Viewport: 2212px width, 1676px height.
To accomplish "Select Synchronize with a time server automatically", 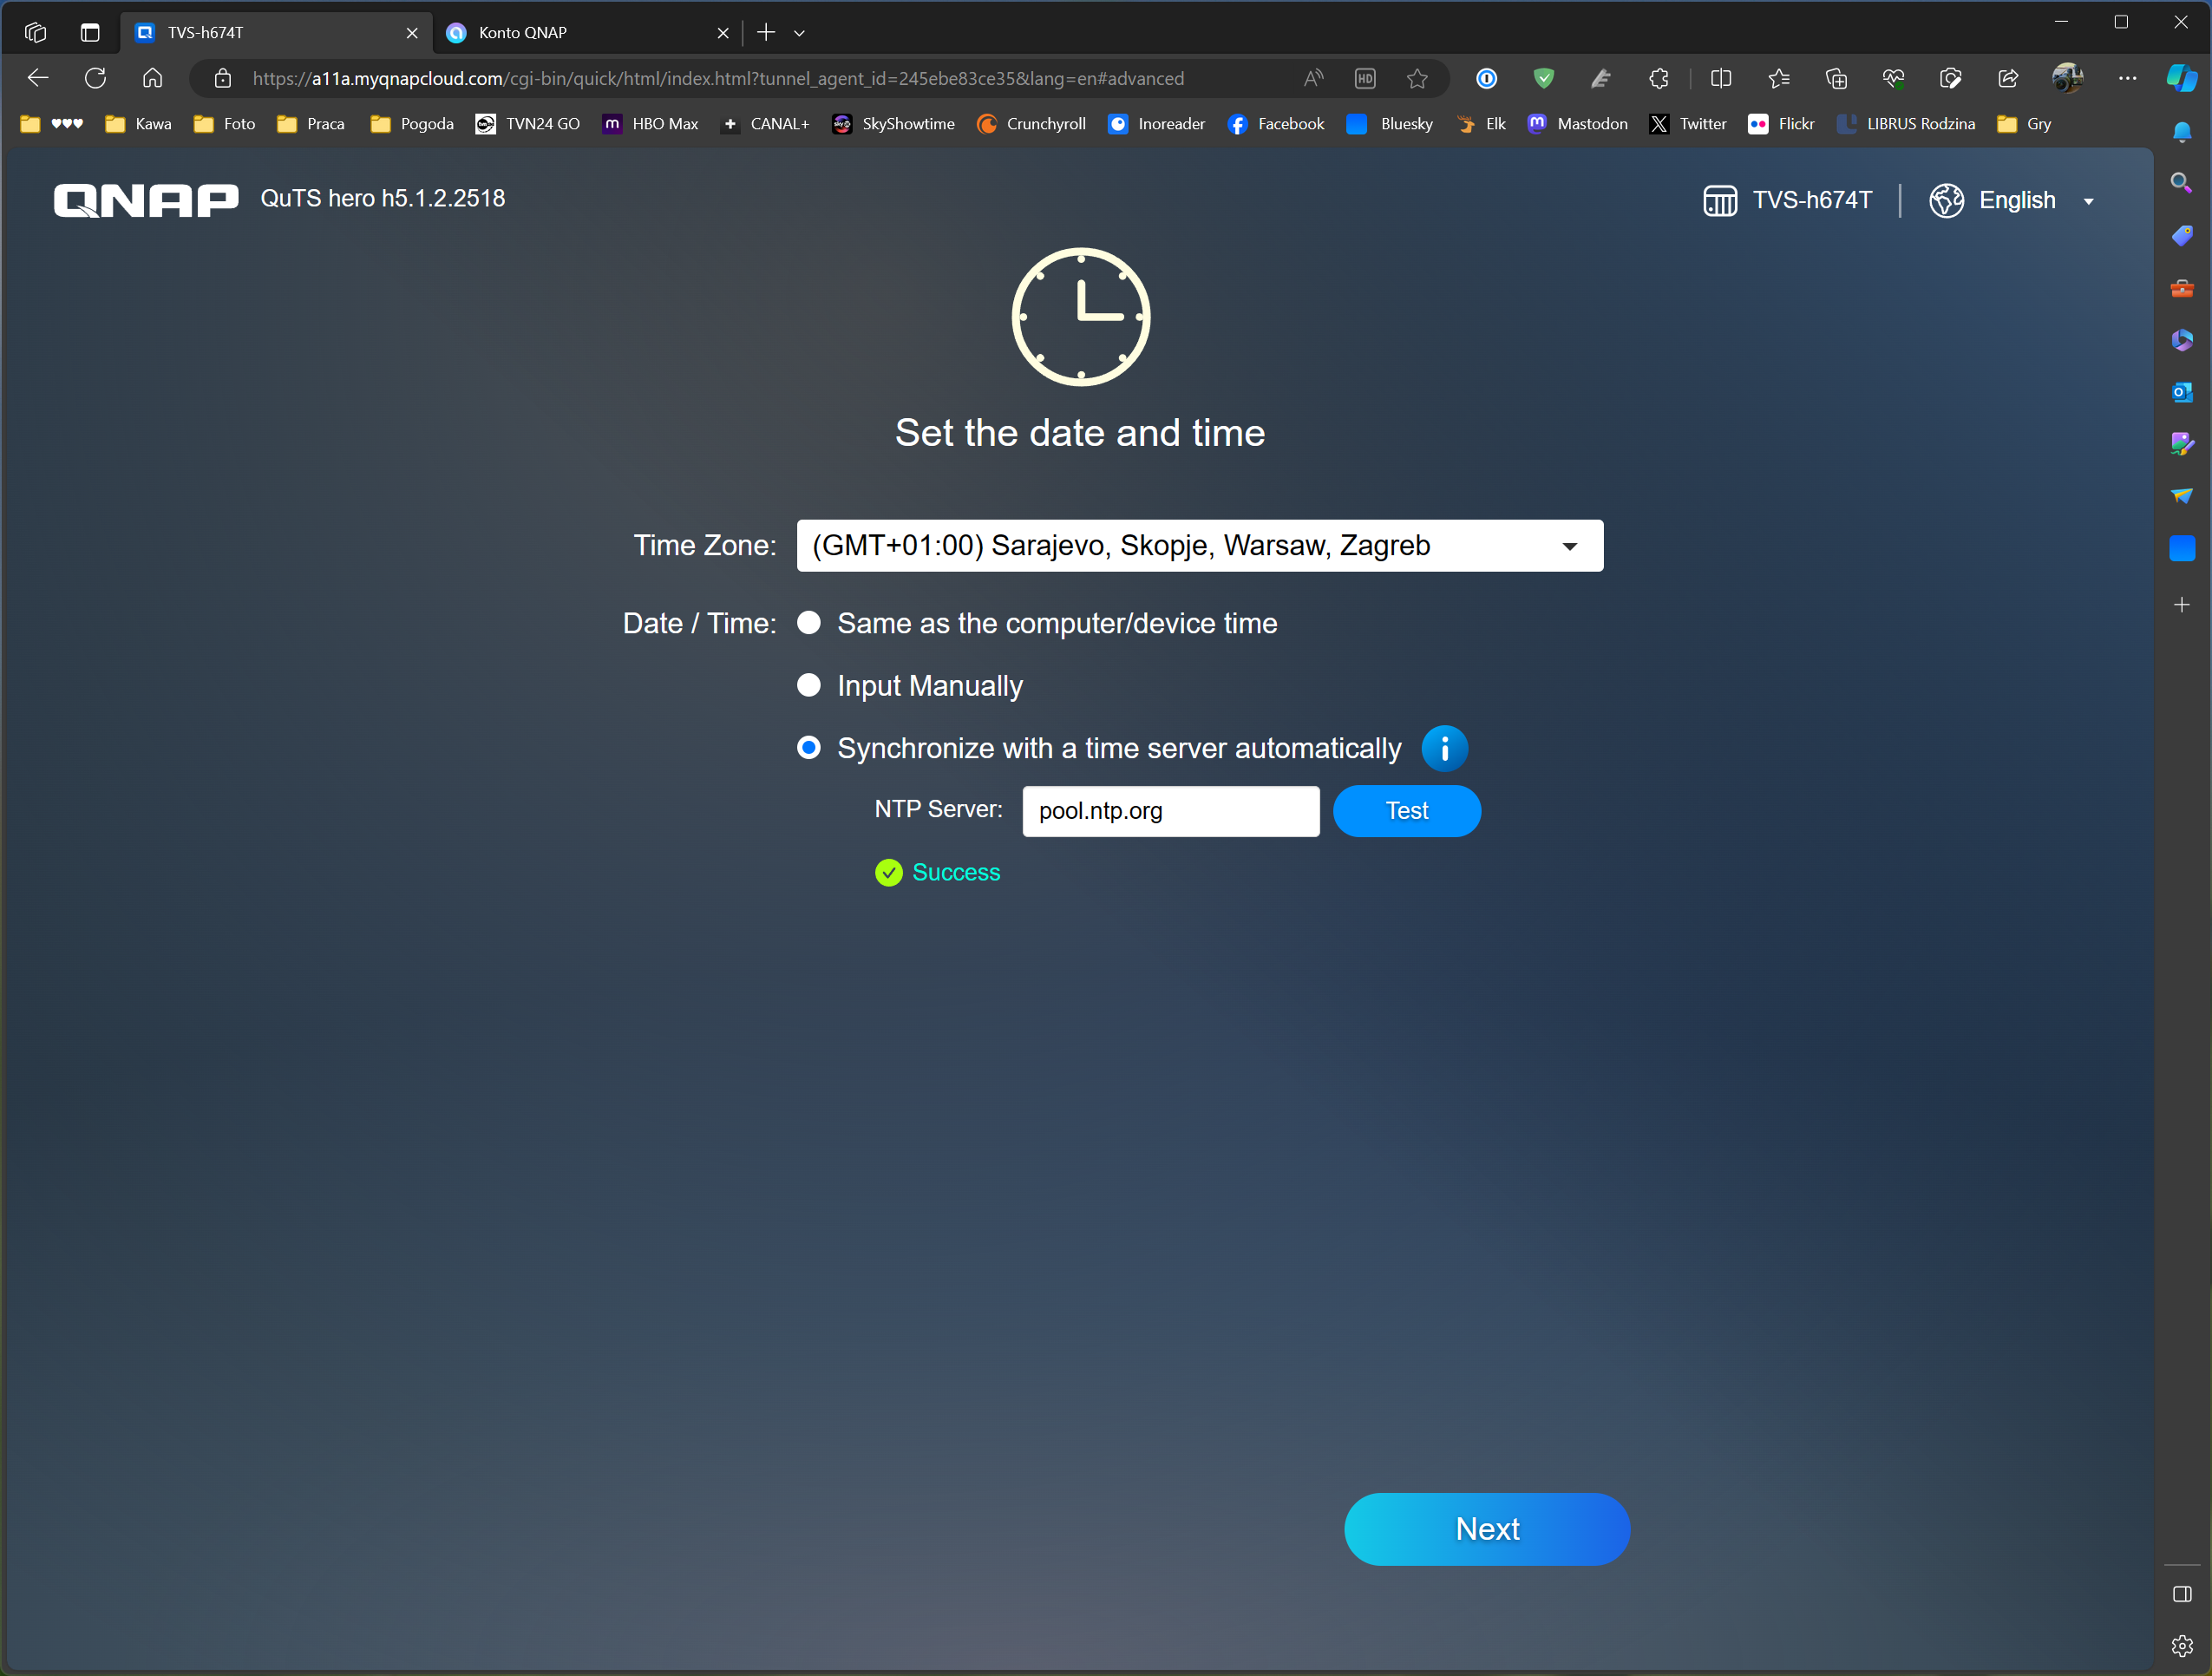I will tap(809, 748).
